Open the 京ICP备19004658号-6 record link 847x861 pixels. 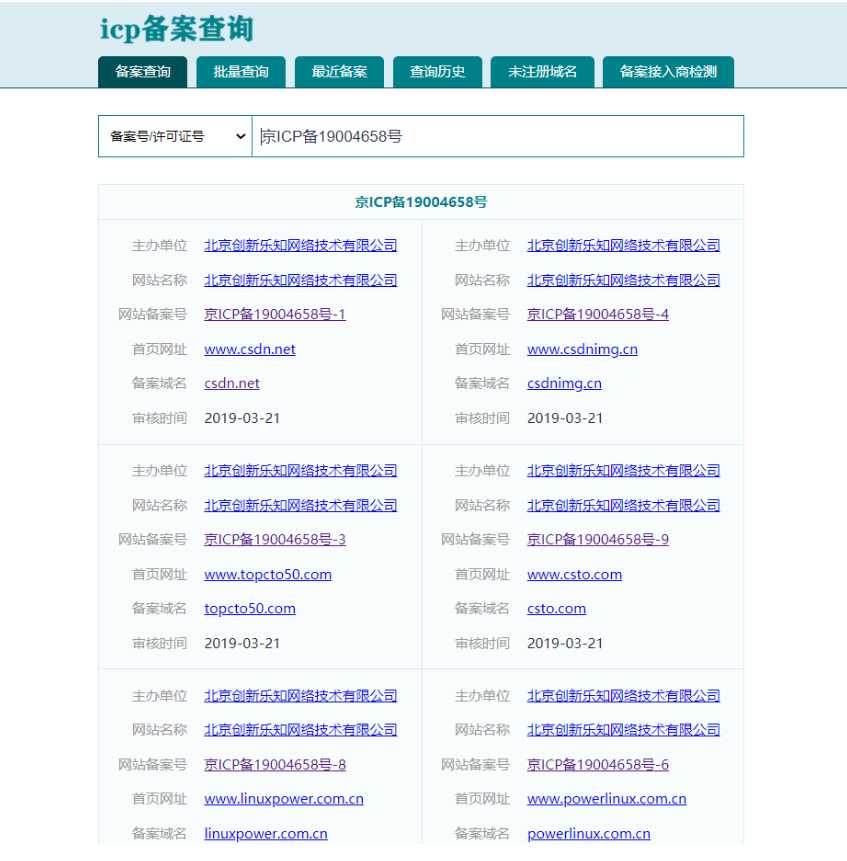(598, 764)
